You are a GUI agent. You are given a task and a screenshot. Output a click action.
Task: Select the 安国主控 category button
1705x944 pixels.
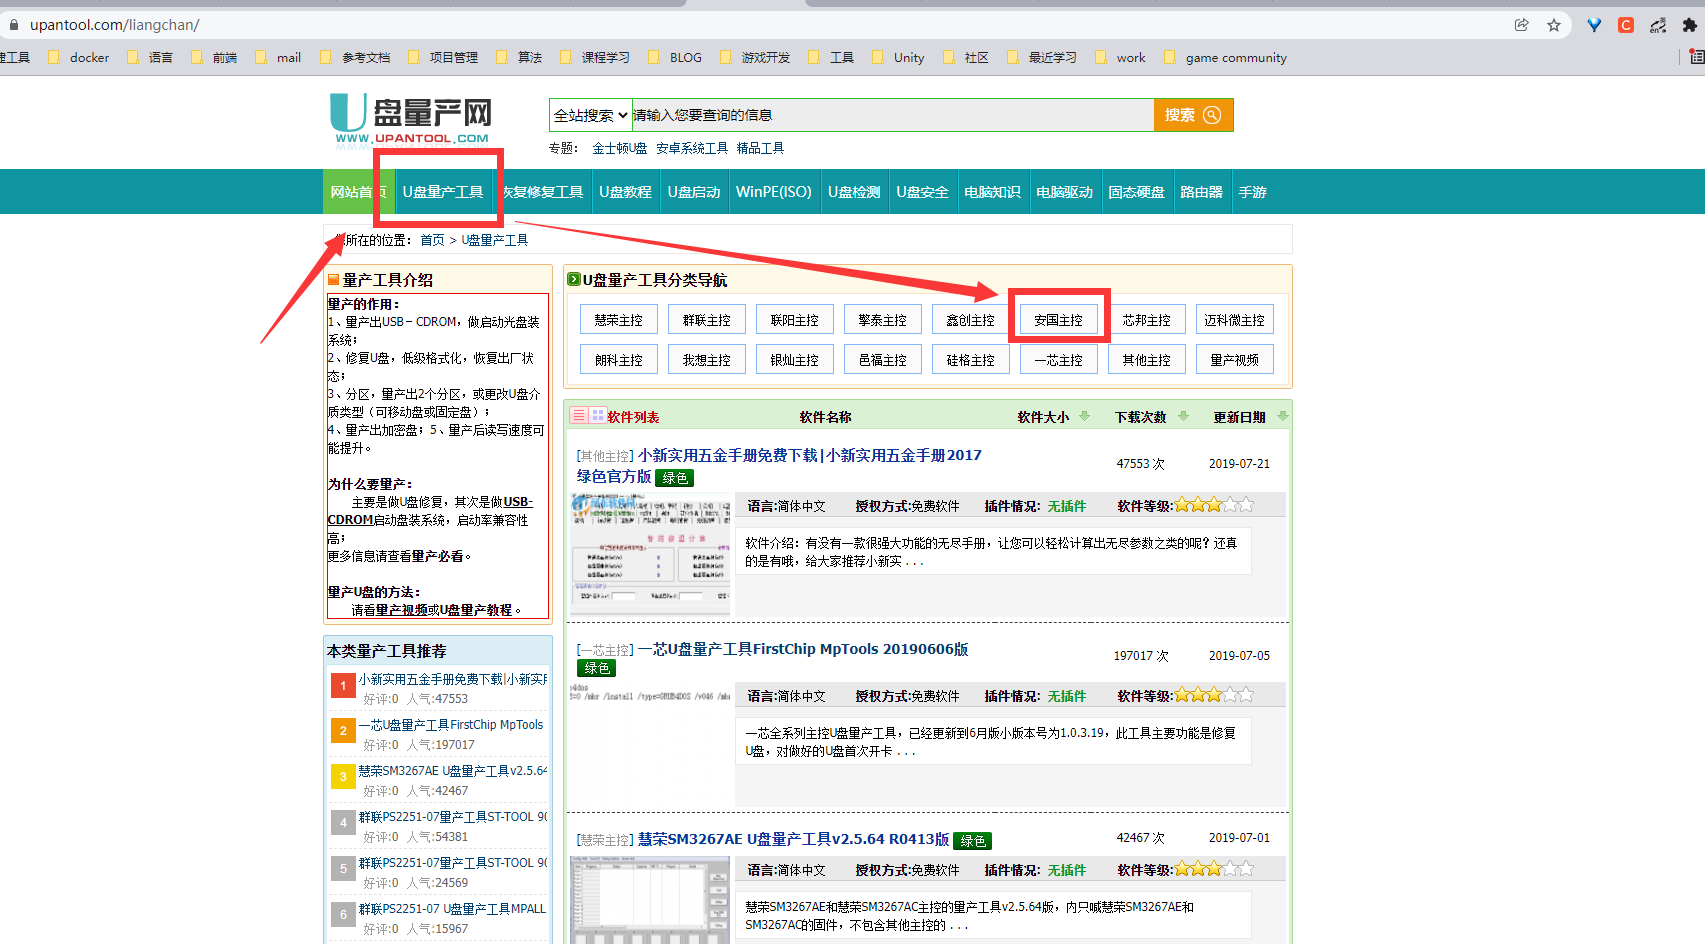pos(1059,318)
